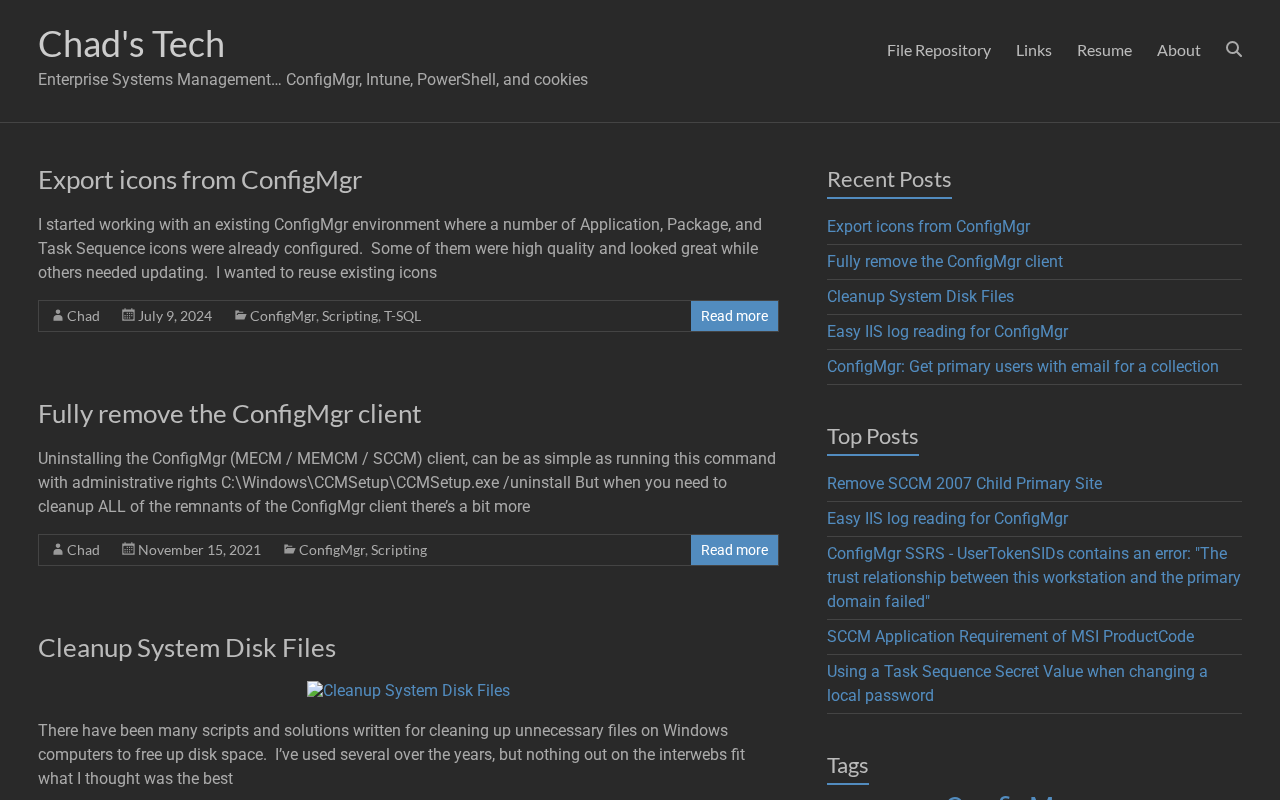1280x800 pixels.
Task: Open the Links menu item
Action: [x=1034, y=50]
